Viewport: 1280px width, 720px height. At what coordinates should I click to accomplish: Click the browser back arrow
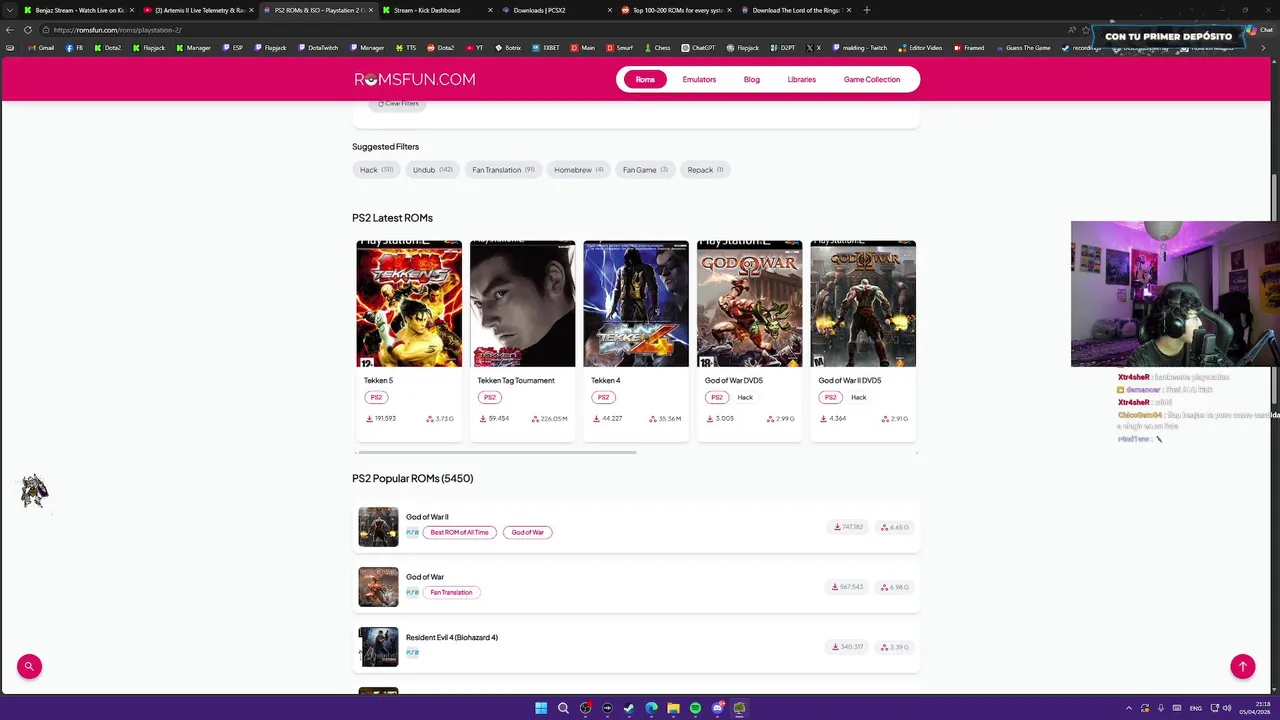tap(10, 30)
